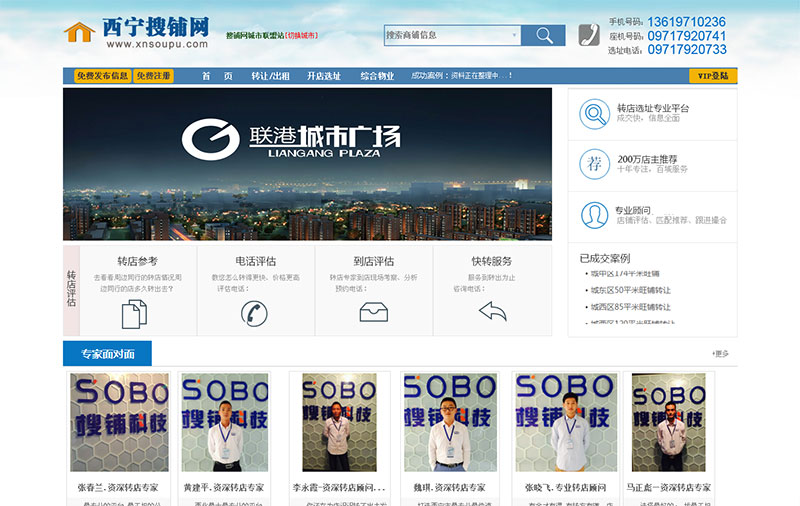Click the inbox tray icon under 到店评估
800x506 pixels.
(x=373, y=312)
